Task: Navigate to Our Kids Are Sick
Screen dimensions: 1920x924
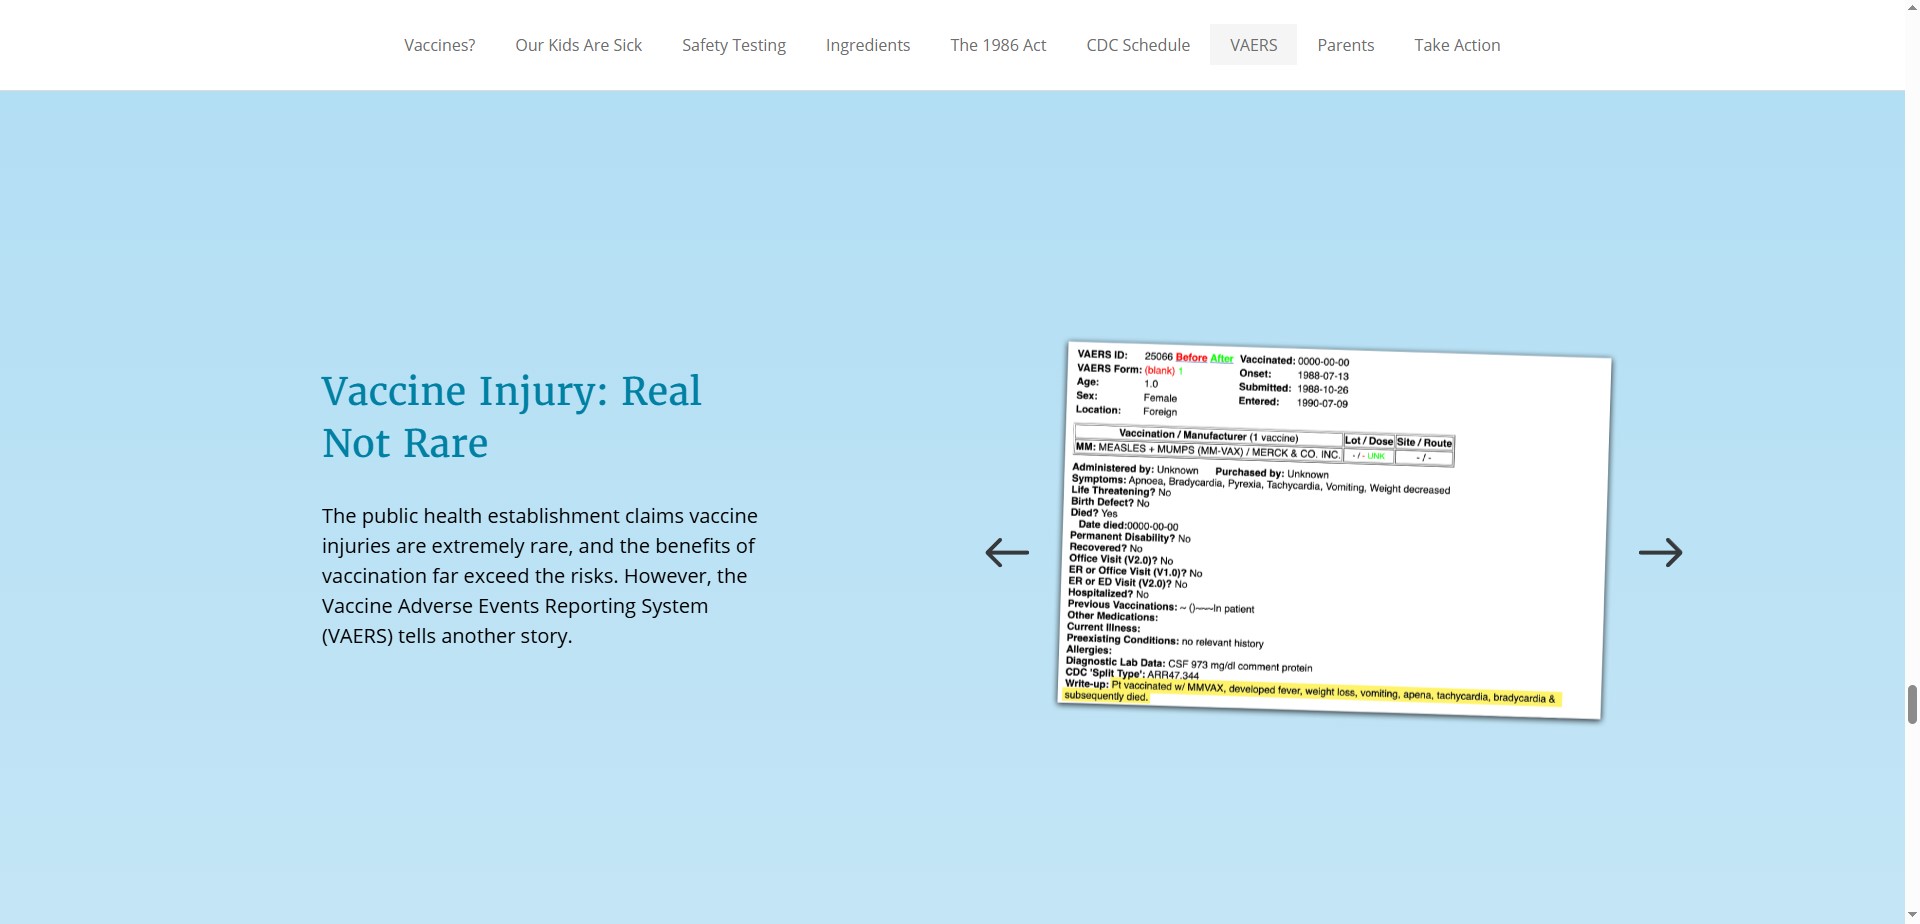Action: click(x=578, y=45)
